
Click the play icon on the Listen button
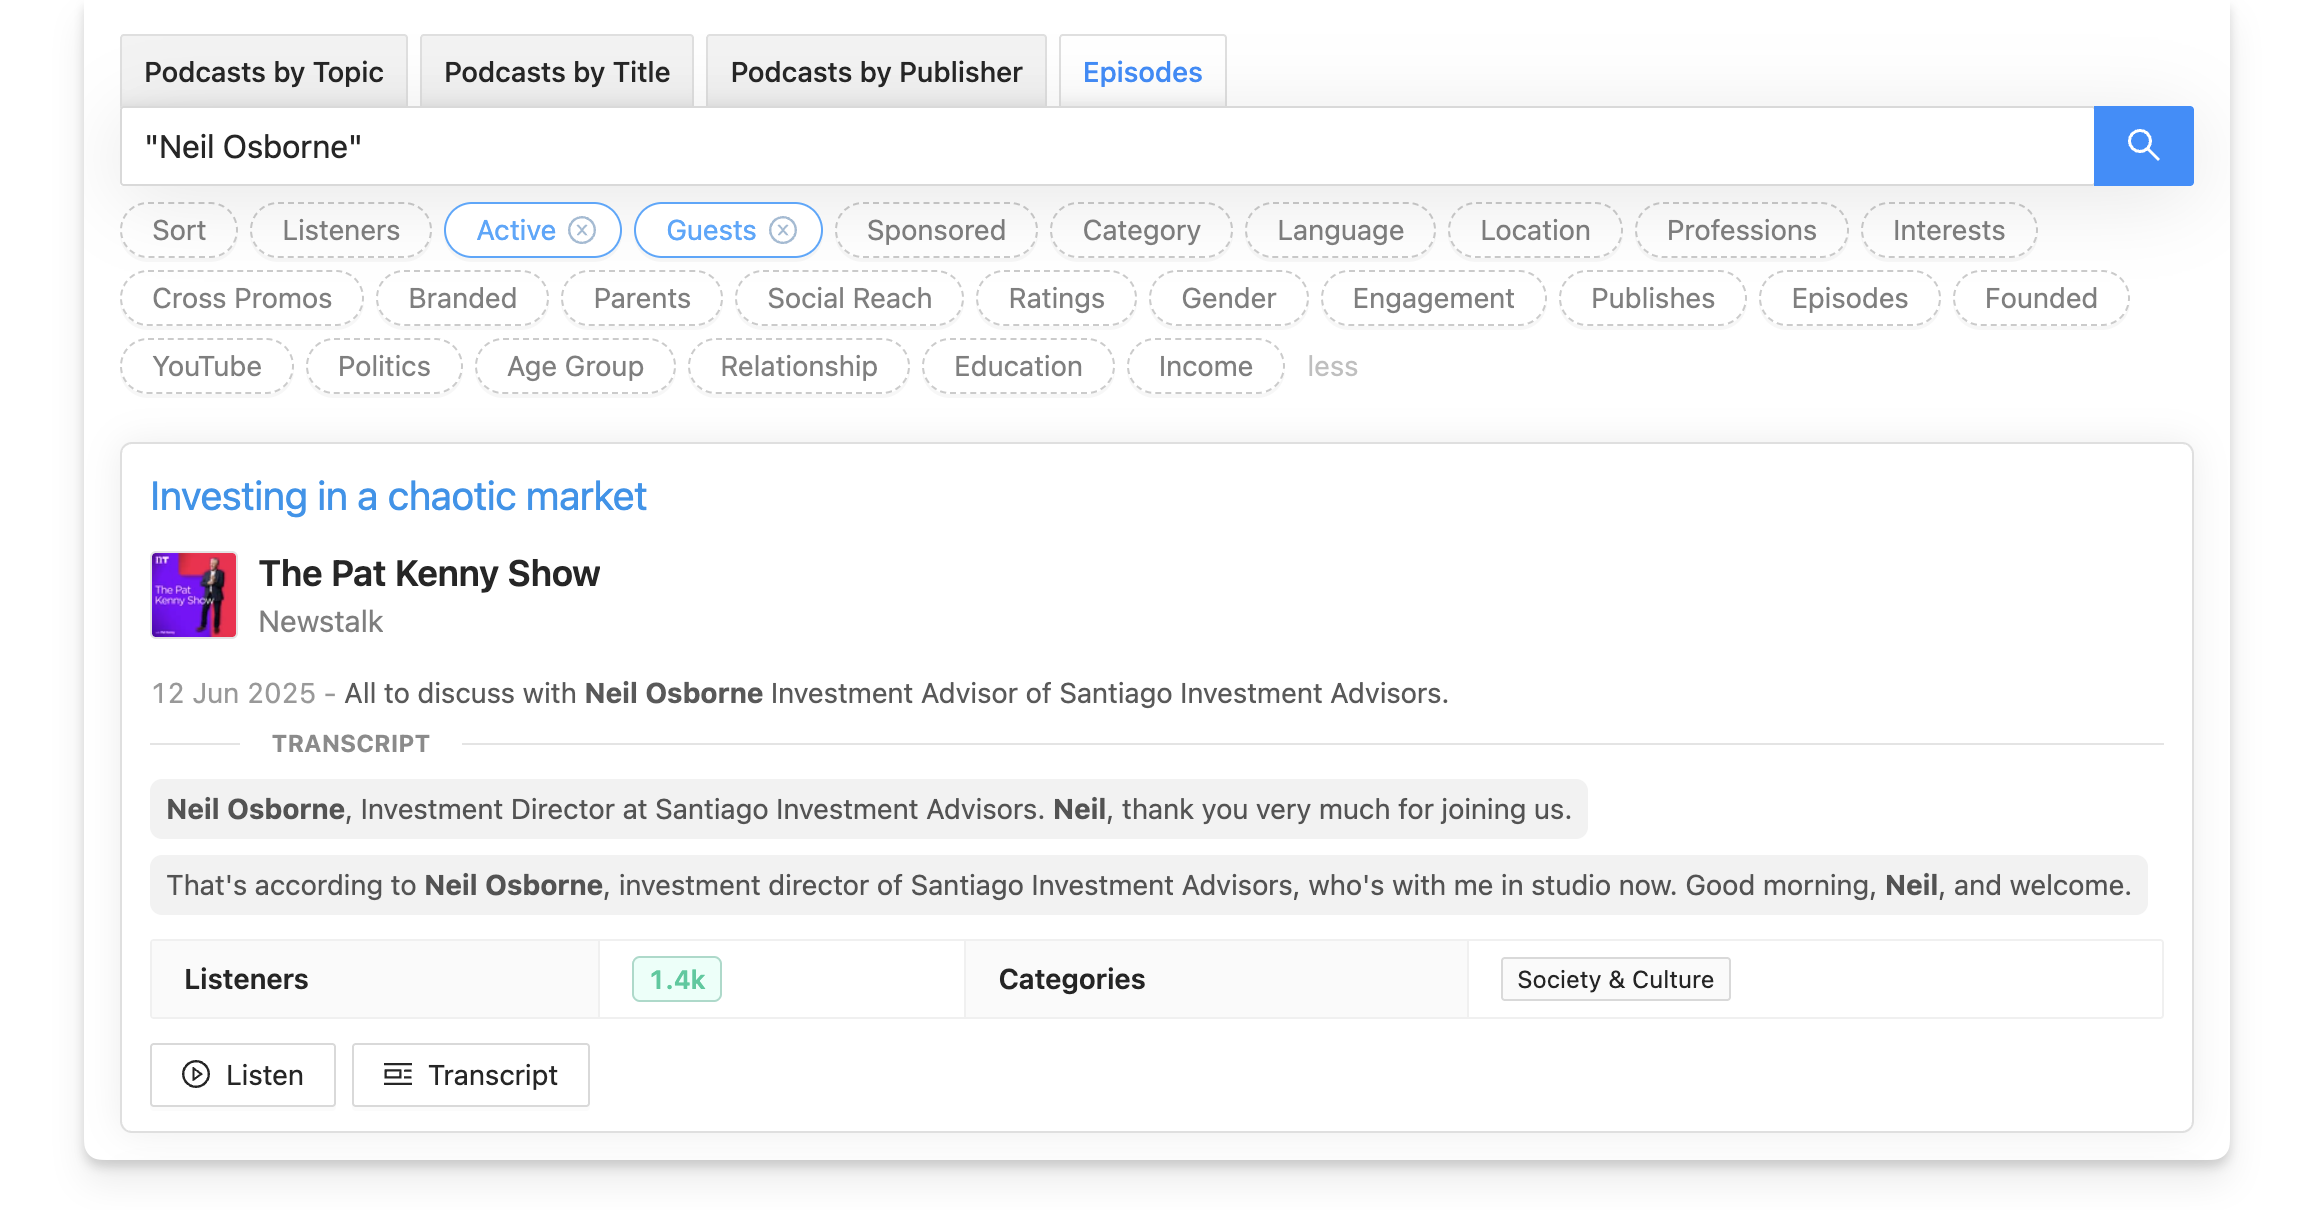click(194, 1074)
